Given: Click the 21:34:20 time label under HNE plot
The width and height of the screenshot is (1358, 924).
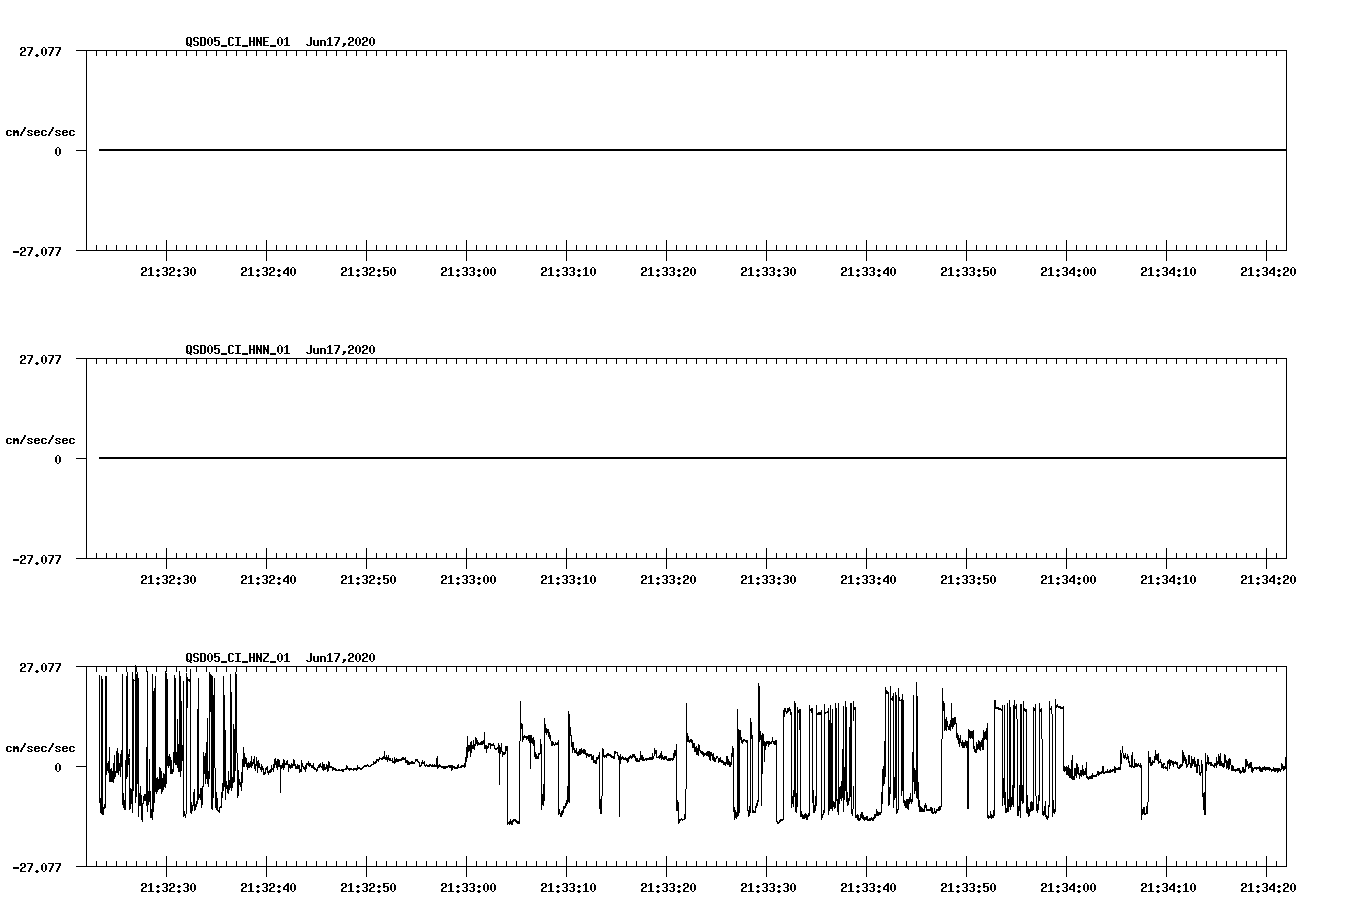Looking at the screenshot, I should [x=1268, y=272].
